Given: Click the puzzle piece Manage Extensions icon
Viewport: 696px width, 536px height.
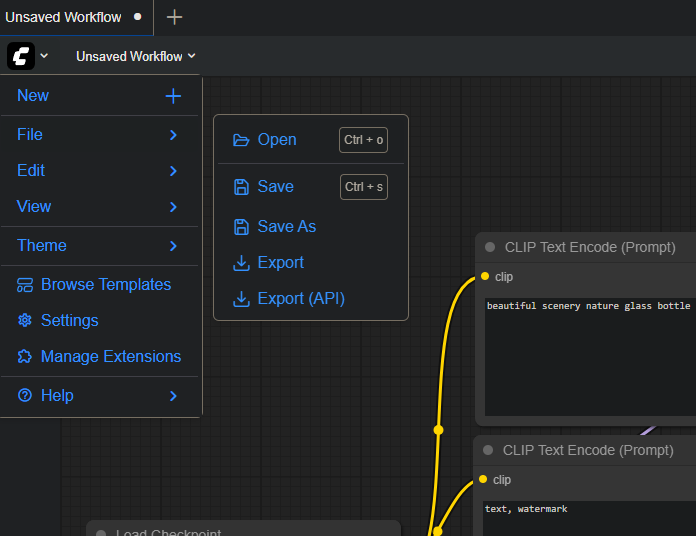Looking at the screenshot, I should pyautogui.click(x=25, y=357).
